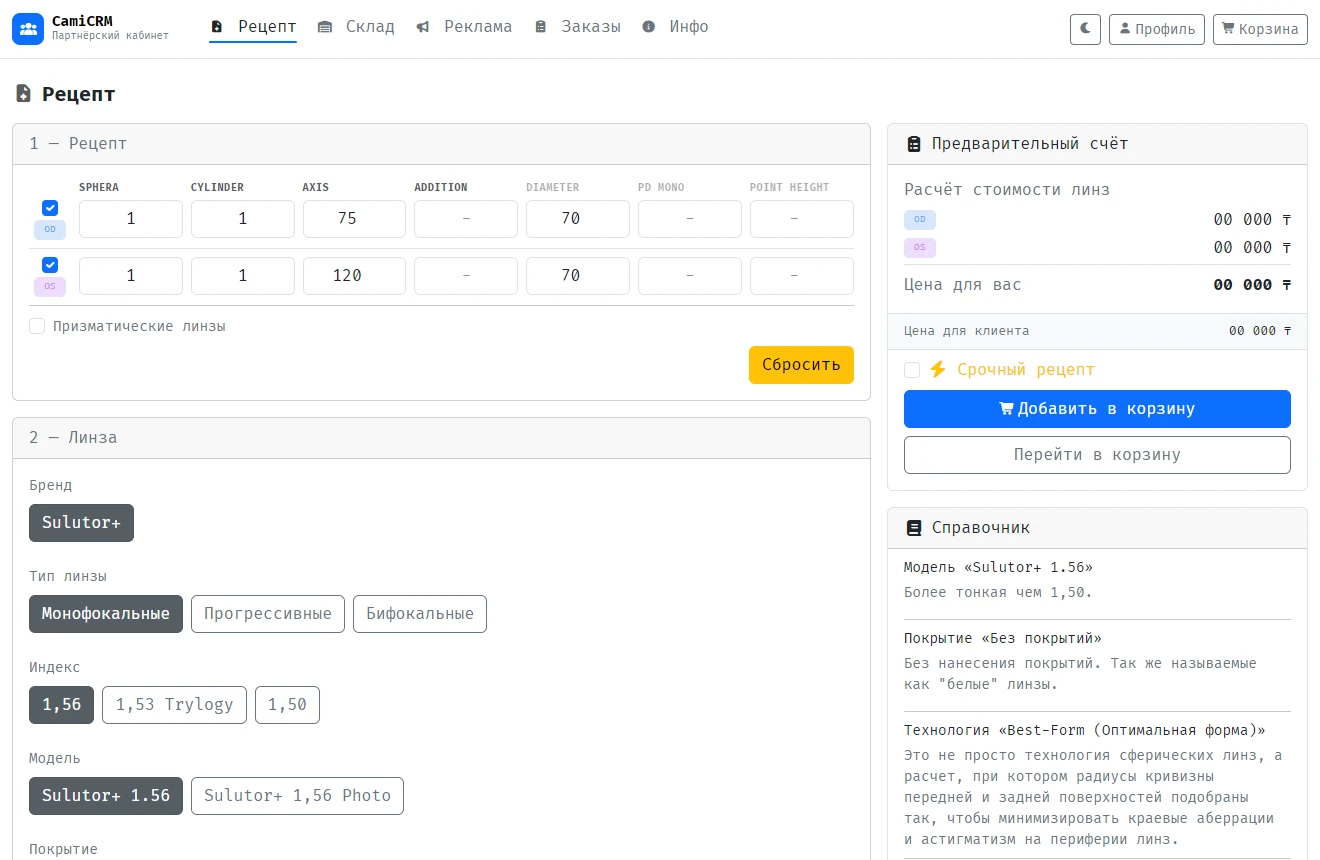Image resolution: width=1320 pixels, height=860 pixels.
Task: Select model Sulutor+ 1.56
Action: (x=106, y=796)
